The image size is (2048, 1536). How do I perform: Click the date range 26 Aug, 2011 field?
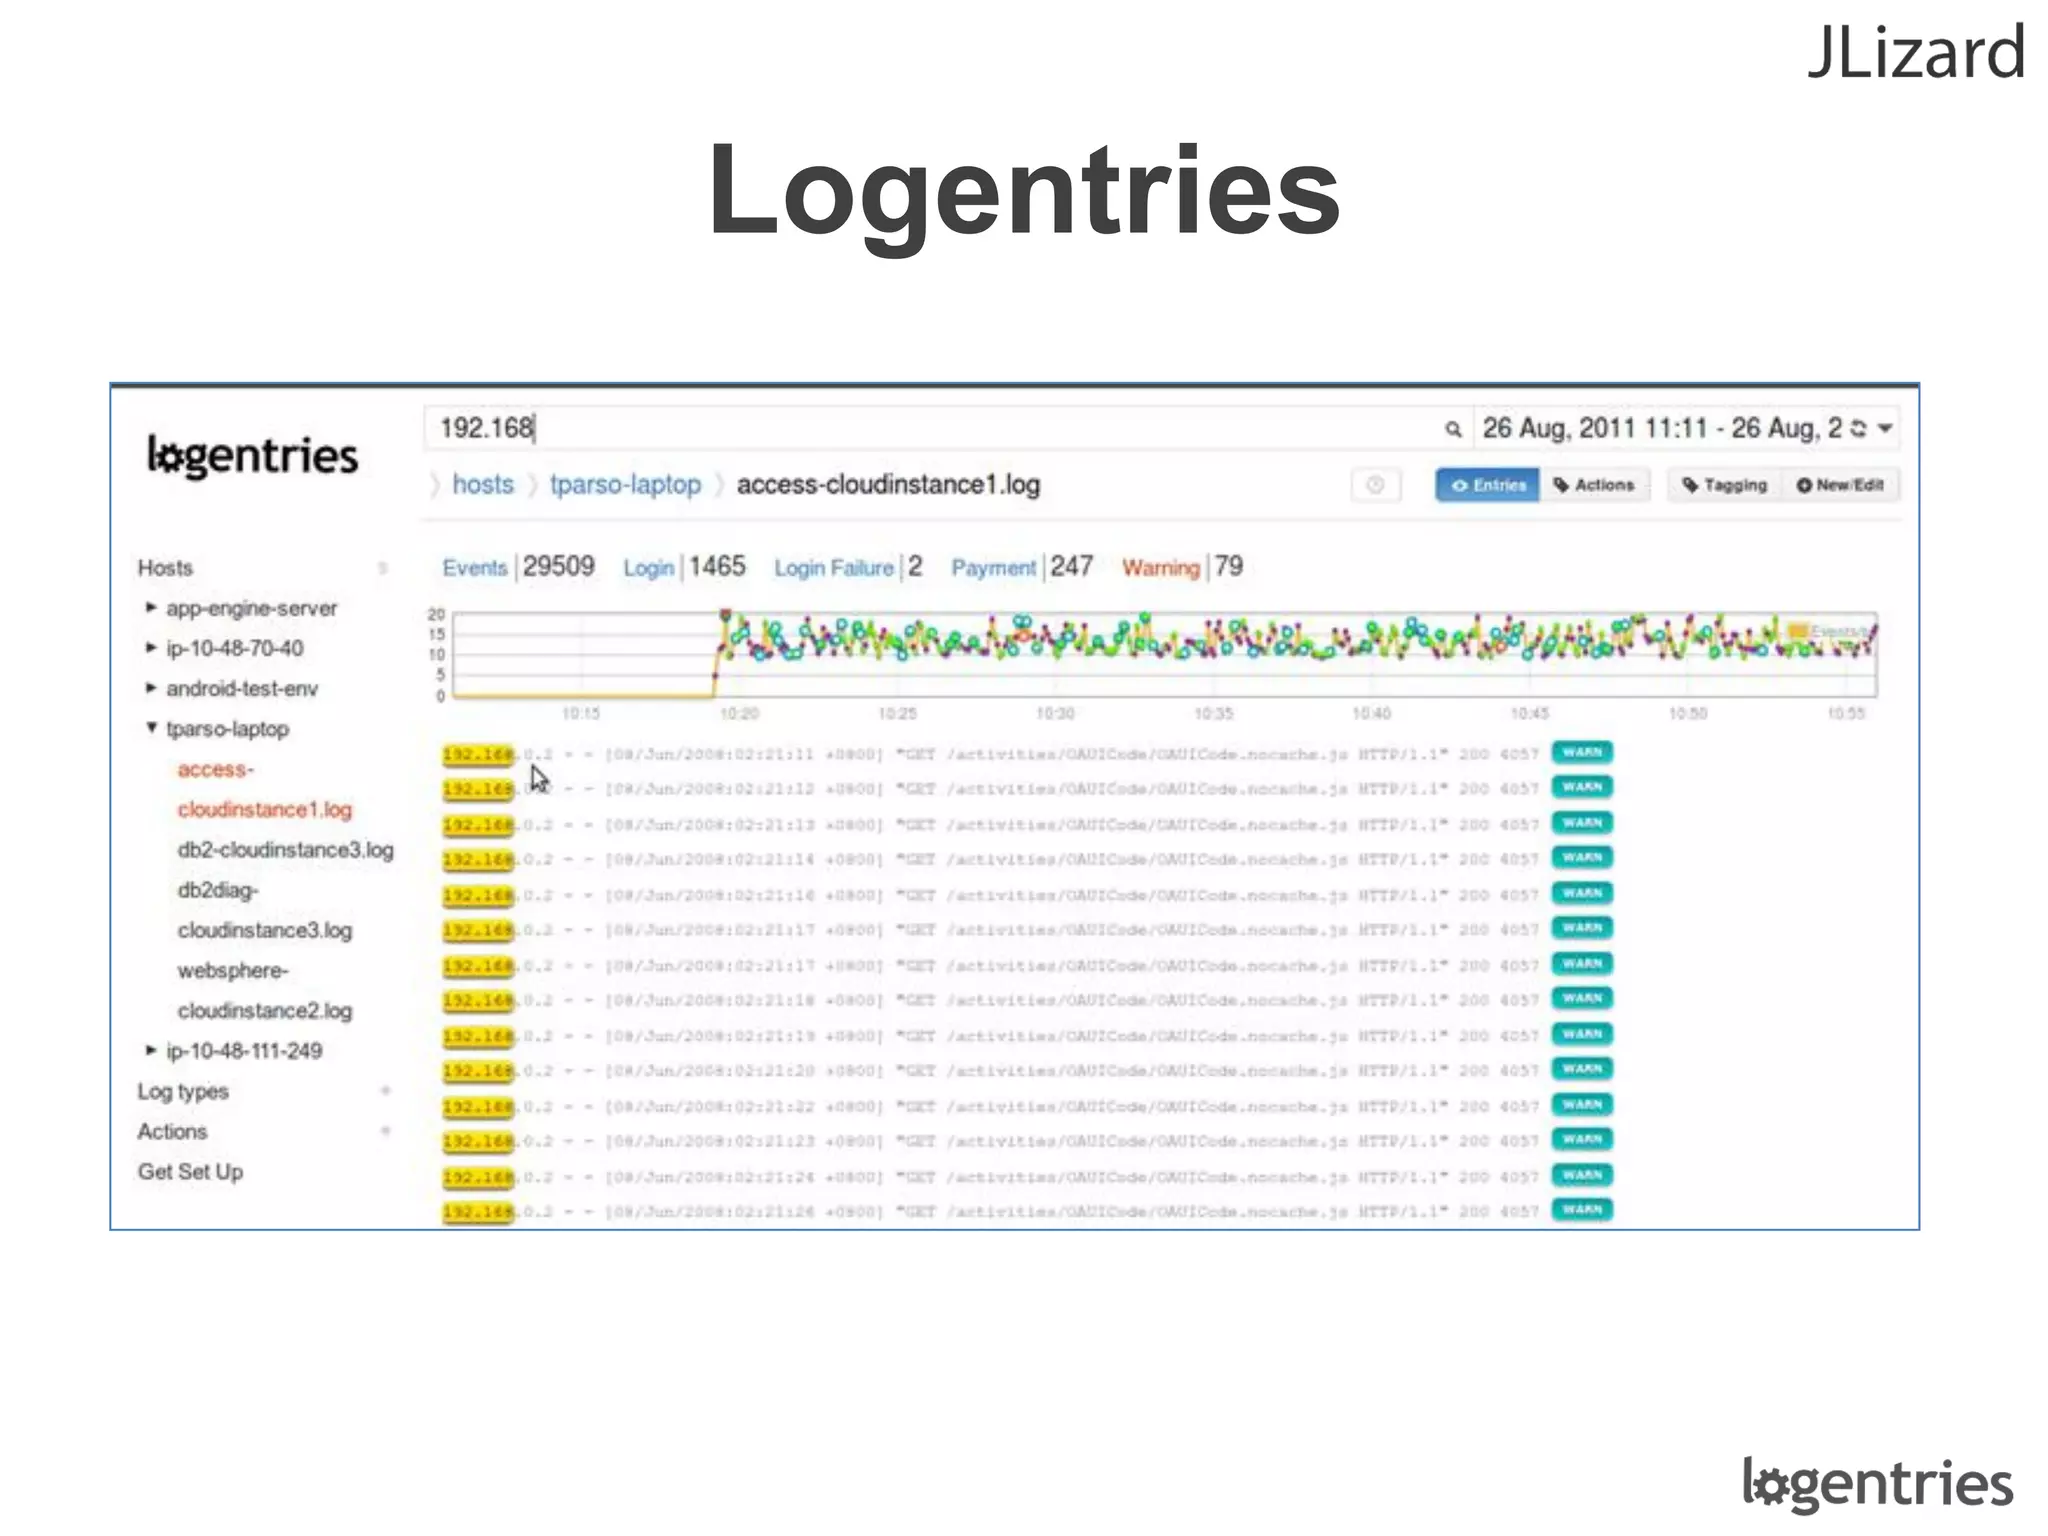pos(1662,428)
